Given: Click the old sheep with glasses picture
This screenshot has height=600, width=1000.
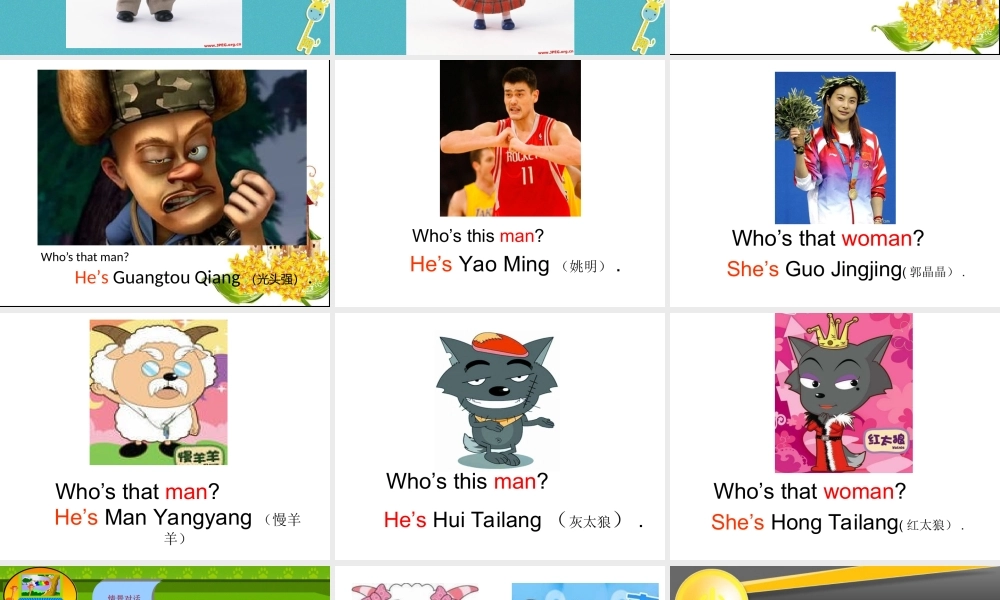Looking at the screenshot, I should (158, 392).
